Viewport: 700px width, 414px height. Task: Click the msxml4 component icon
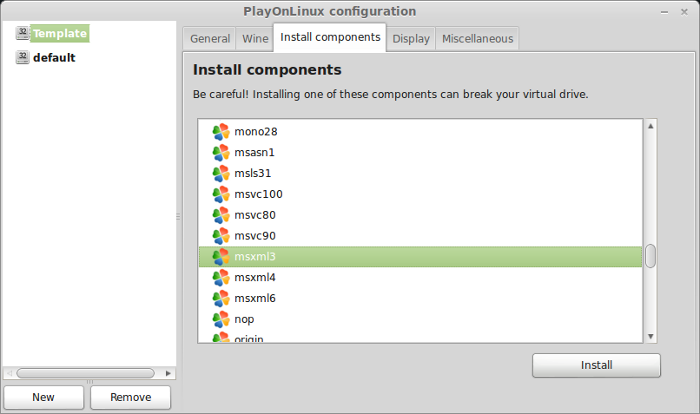(x=221, y=278)
